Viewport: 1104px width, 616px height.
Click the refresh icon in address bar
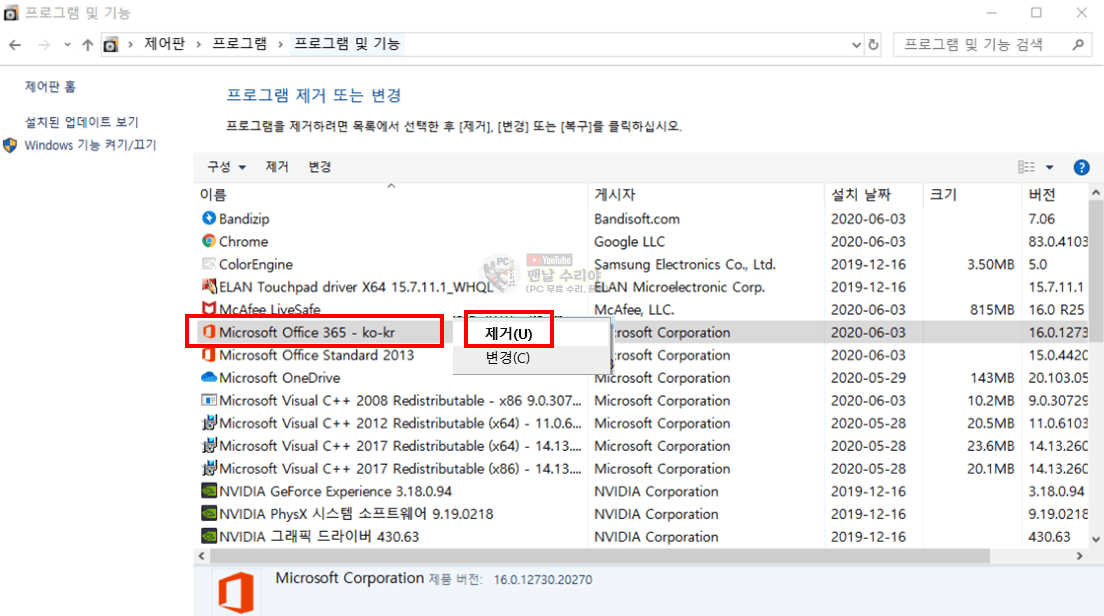pos(874,44)
